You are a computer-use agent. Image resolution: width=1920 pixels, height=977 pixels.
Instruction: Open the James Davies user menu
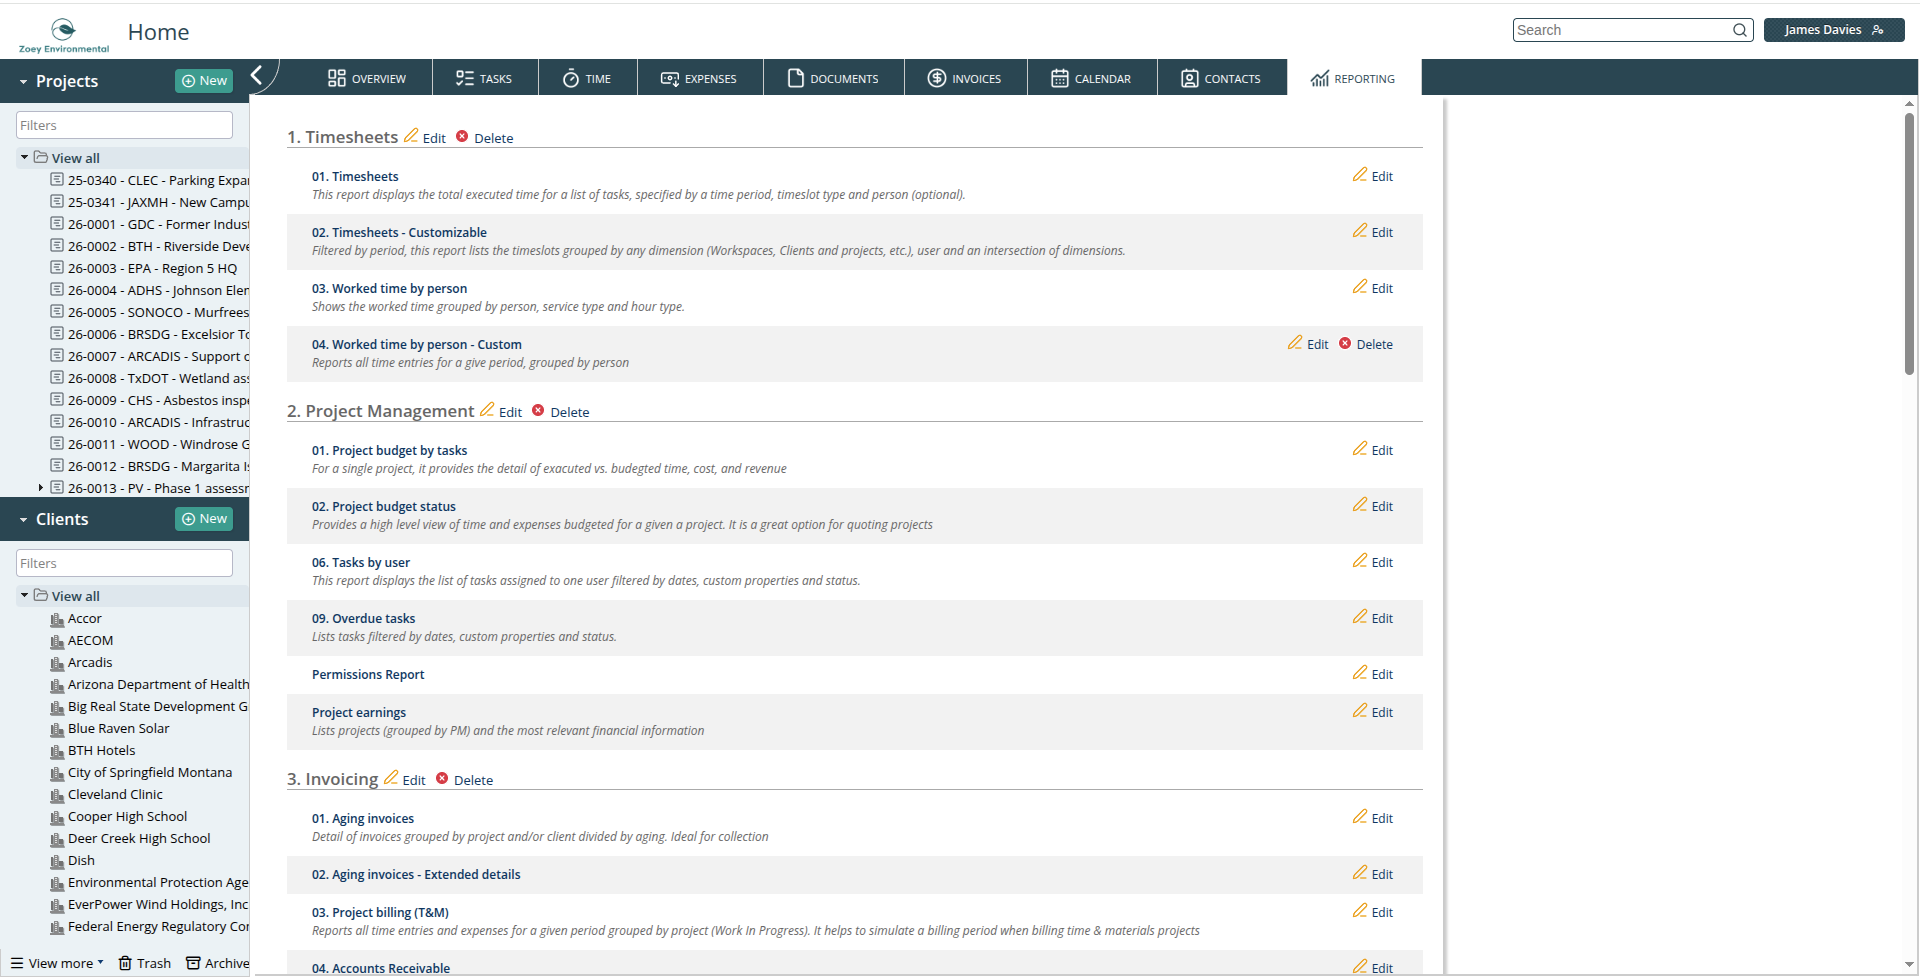click(1834, 30)
